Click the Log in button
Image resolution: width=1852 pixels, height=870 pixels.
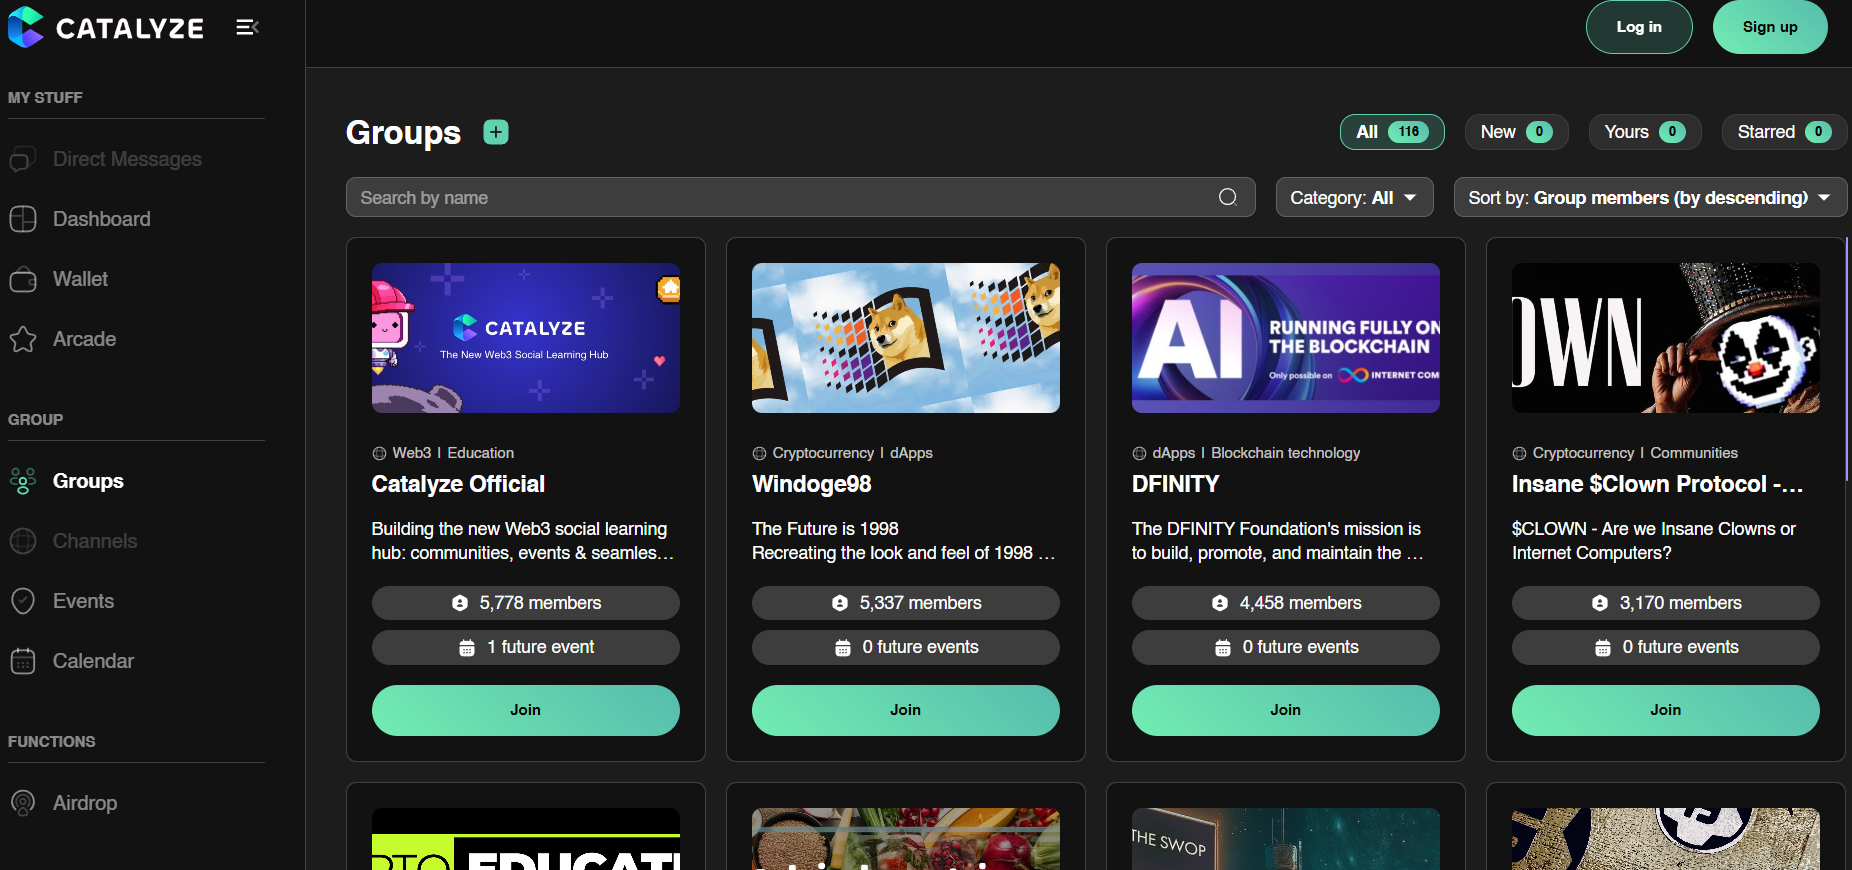(1639, 27)
